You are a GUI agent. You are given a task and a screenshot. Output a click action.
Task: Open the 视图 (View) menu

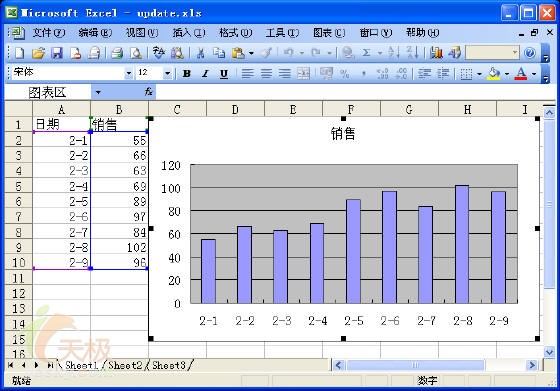[x=142, y=33]
